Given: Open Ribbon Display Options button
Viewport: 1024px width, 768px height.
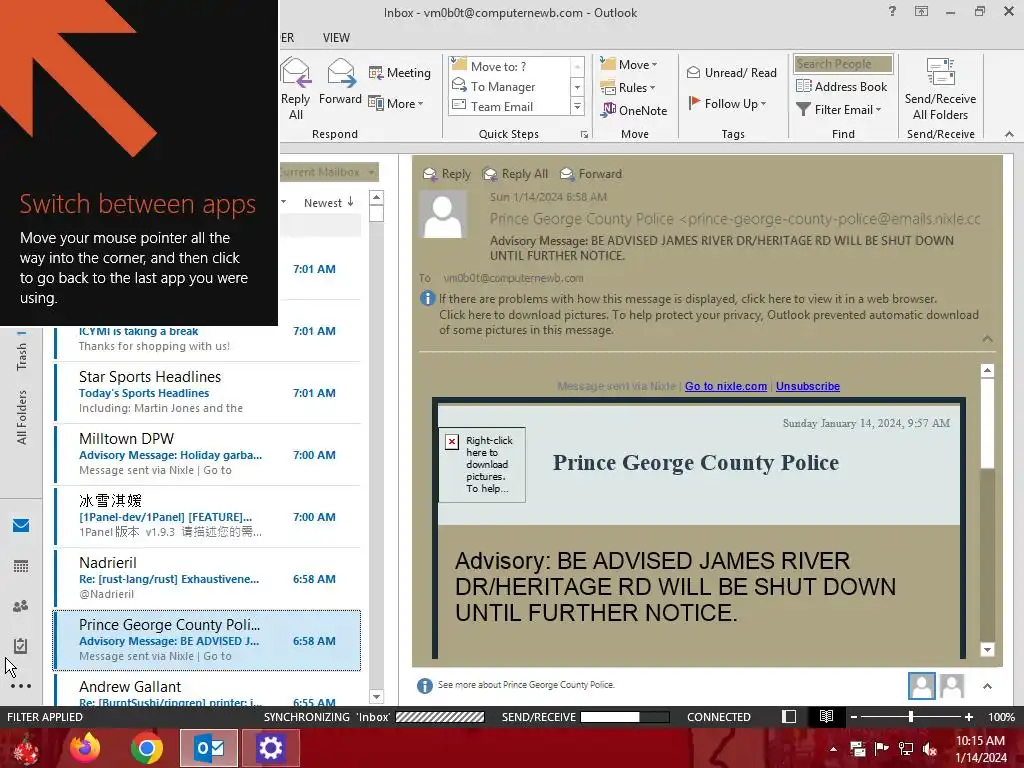Looking at the screenshot, I should pos(921,11).
